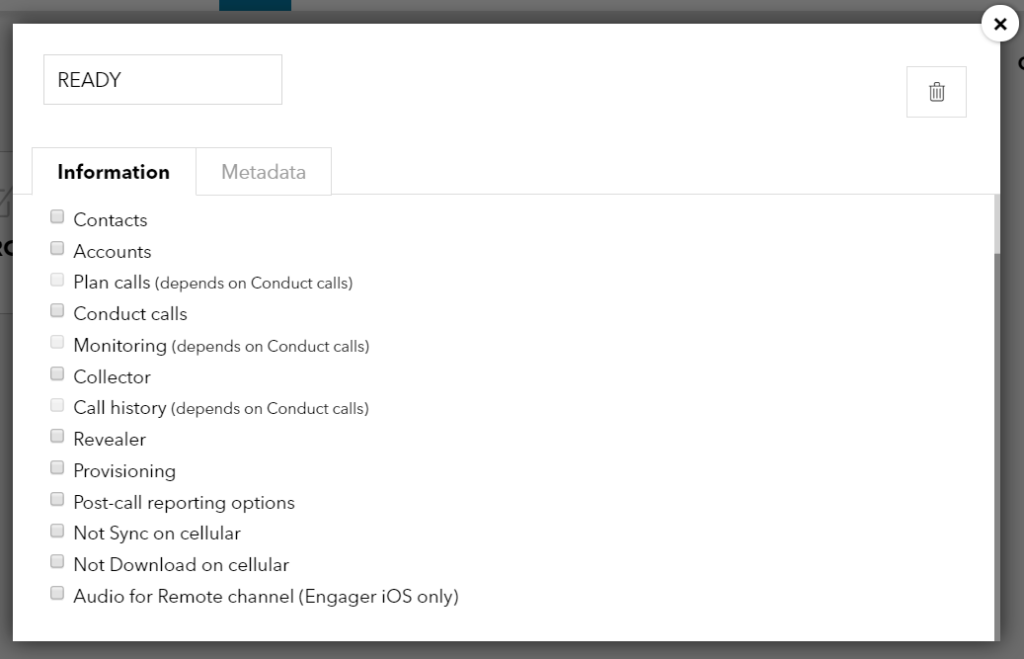Viewport: 1024px width, 659px height.
Task: Toggle the Call history checkbox
Action: coord(57,406)
